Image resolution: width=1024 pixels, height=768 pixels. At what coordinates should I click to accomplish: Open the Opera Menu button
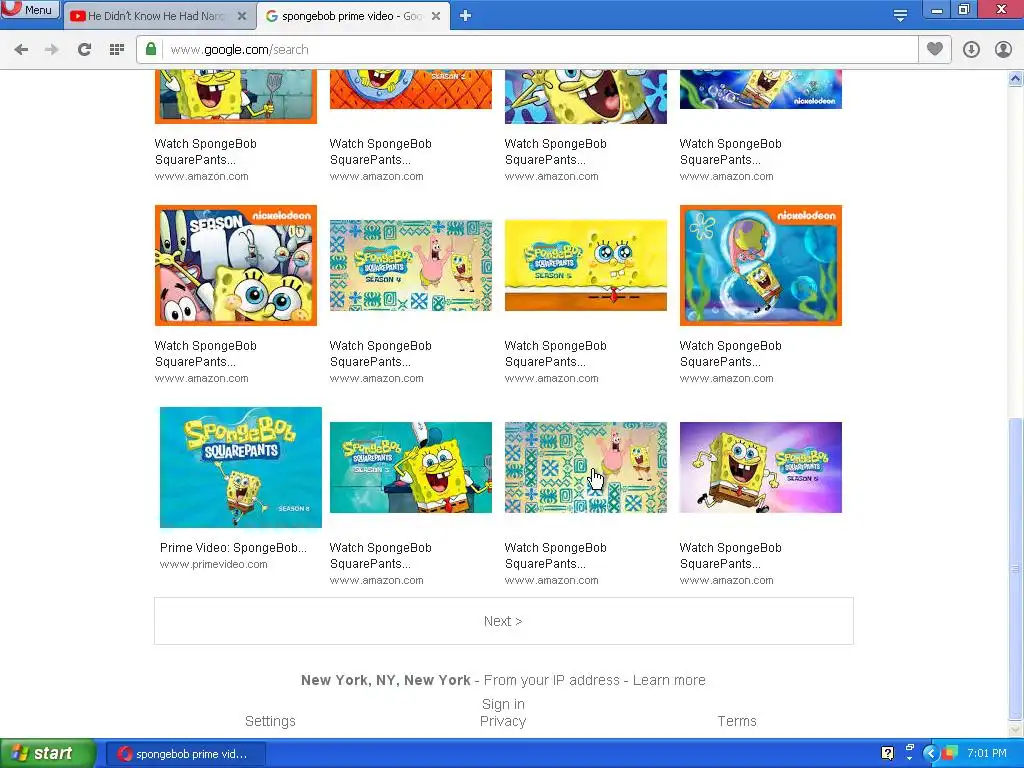[30, 10]
